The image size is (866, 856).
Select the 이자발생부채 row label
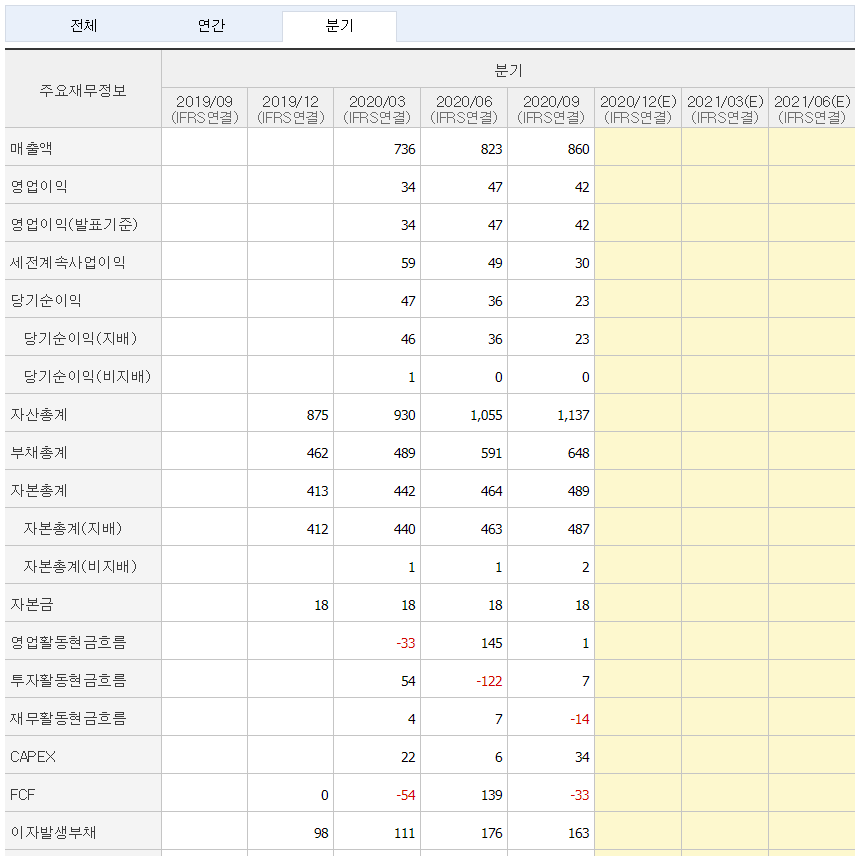pyautogui.click(x=53, y=832)
